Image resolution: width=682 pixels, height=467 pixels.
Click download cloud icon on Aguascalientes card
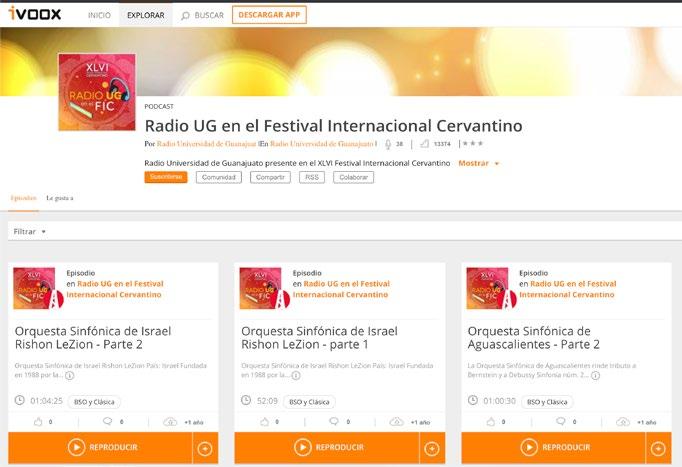pyautogui.click(x=623, y=422)
